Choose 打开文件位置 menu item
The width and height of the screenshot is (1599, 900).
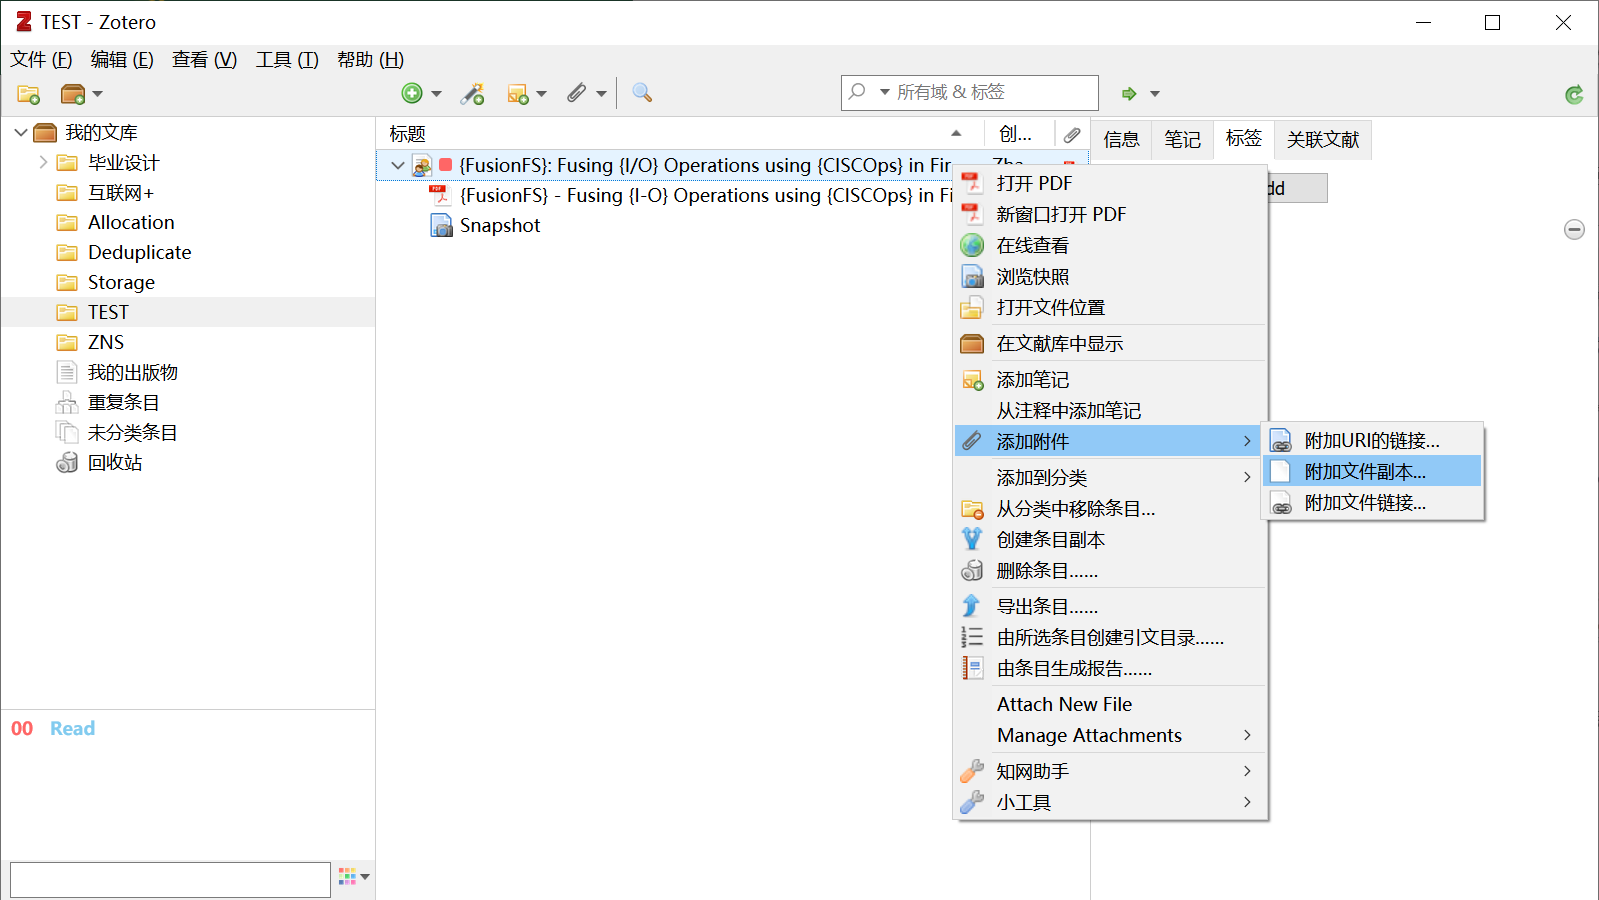pyautogui.click(x=1111, y=307)
